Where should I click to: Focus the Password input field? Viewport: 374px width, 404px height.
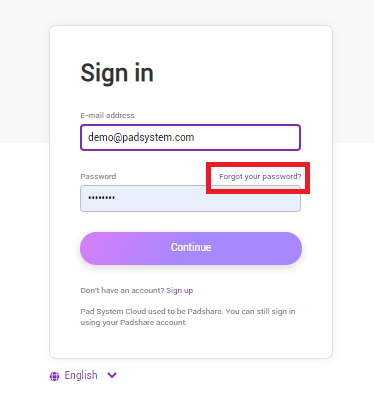point(190,198)
